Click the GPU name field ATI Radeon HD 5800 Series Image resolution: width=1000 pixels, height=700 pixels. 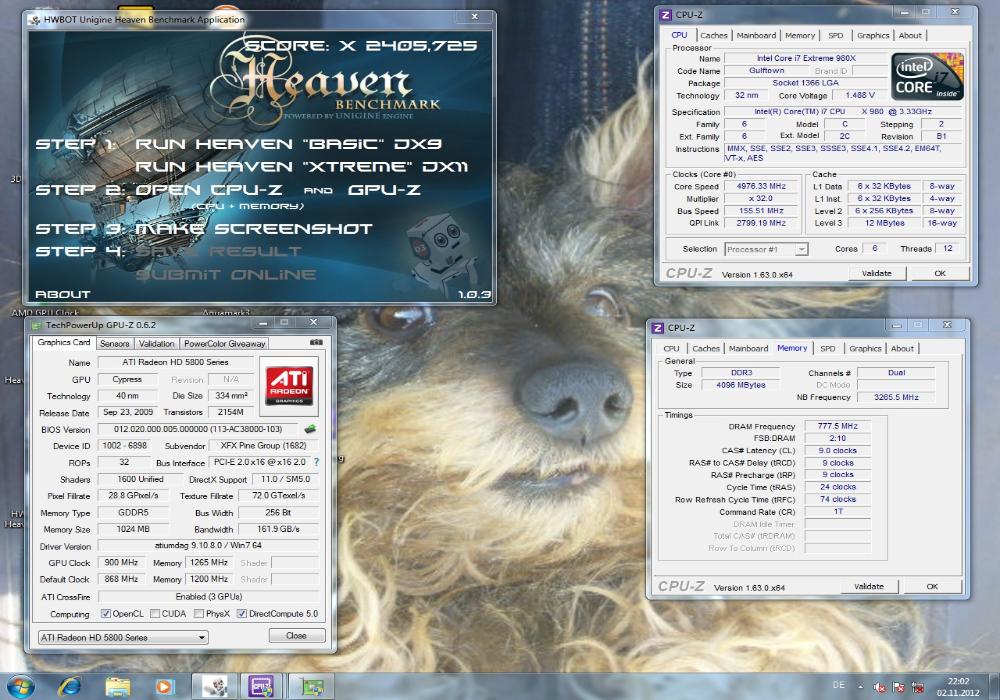click(x=175, y=362)
